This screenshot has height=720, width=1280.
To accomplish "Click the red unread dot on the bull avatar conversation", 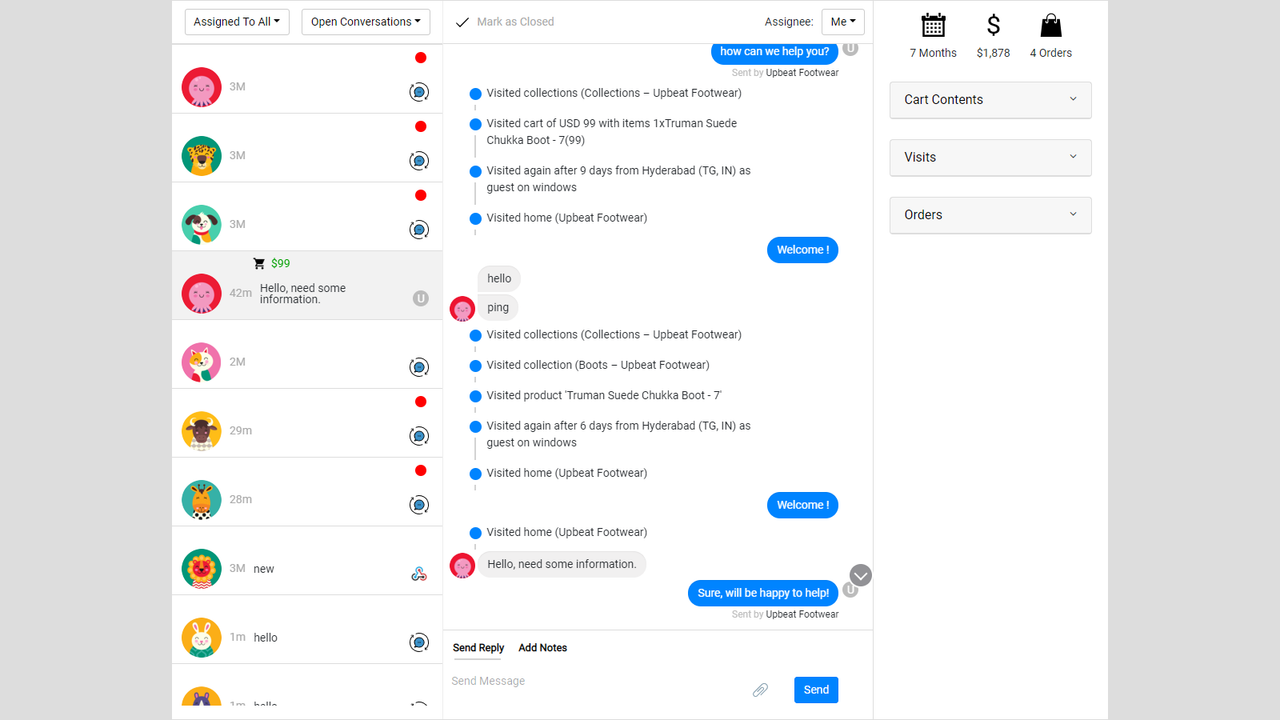I will pos(420,401).
